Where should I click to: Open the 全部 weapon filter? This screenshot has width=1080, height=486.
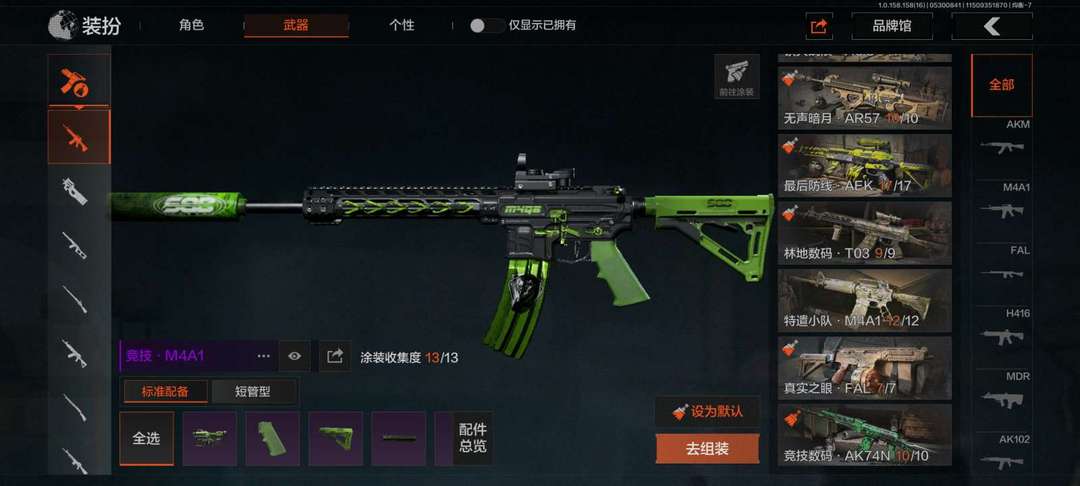1001,85
